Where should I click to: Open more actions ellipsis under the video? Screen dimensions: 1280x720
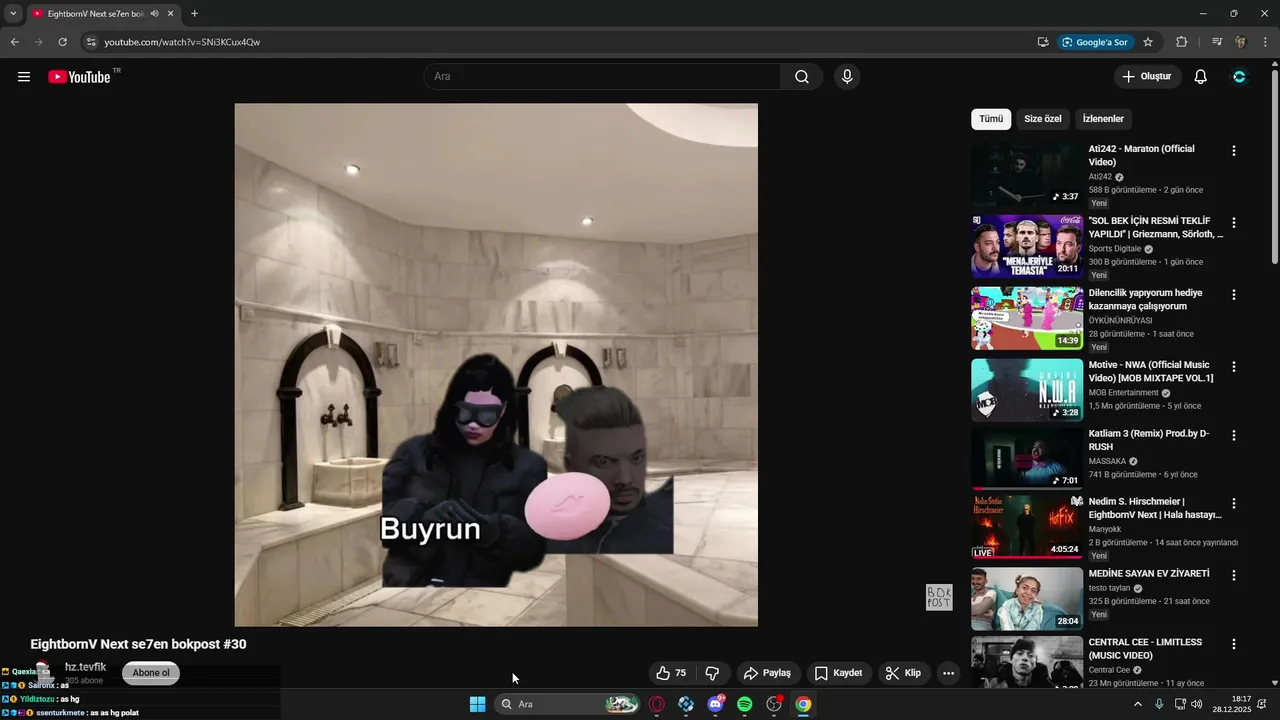click(x=948, y=673)
